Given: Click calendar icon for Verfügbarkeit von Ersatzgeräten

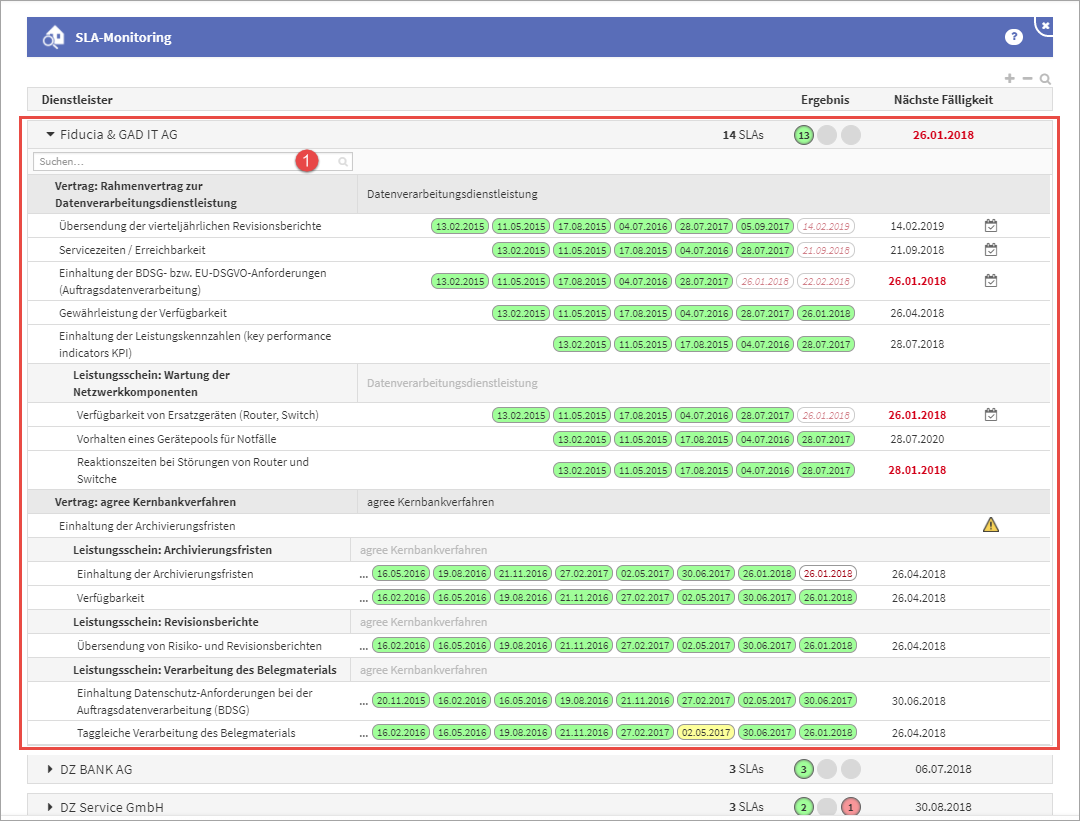Looking at the screenshot, I should pos(990,415).
